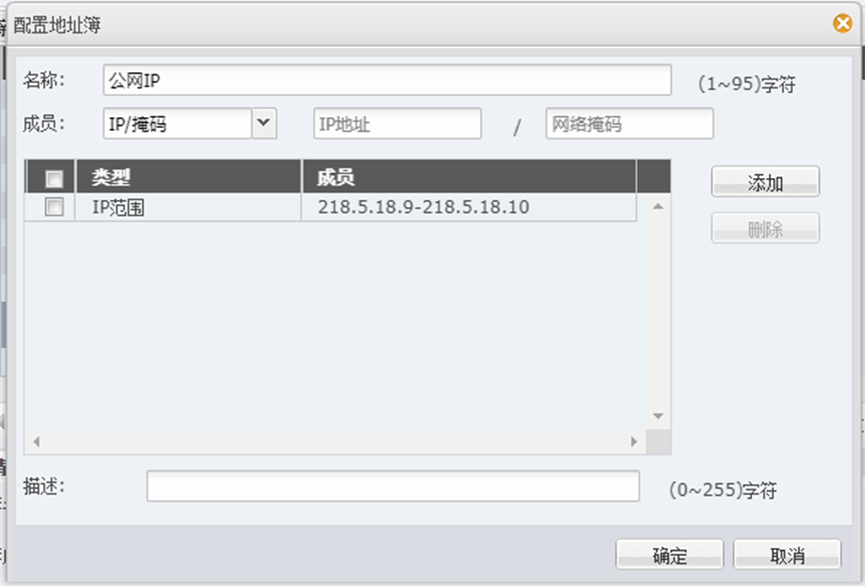Tick the select-all checkbox in table header
865x586 pixels.
click(x=54, y=178)
